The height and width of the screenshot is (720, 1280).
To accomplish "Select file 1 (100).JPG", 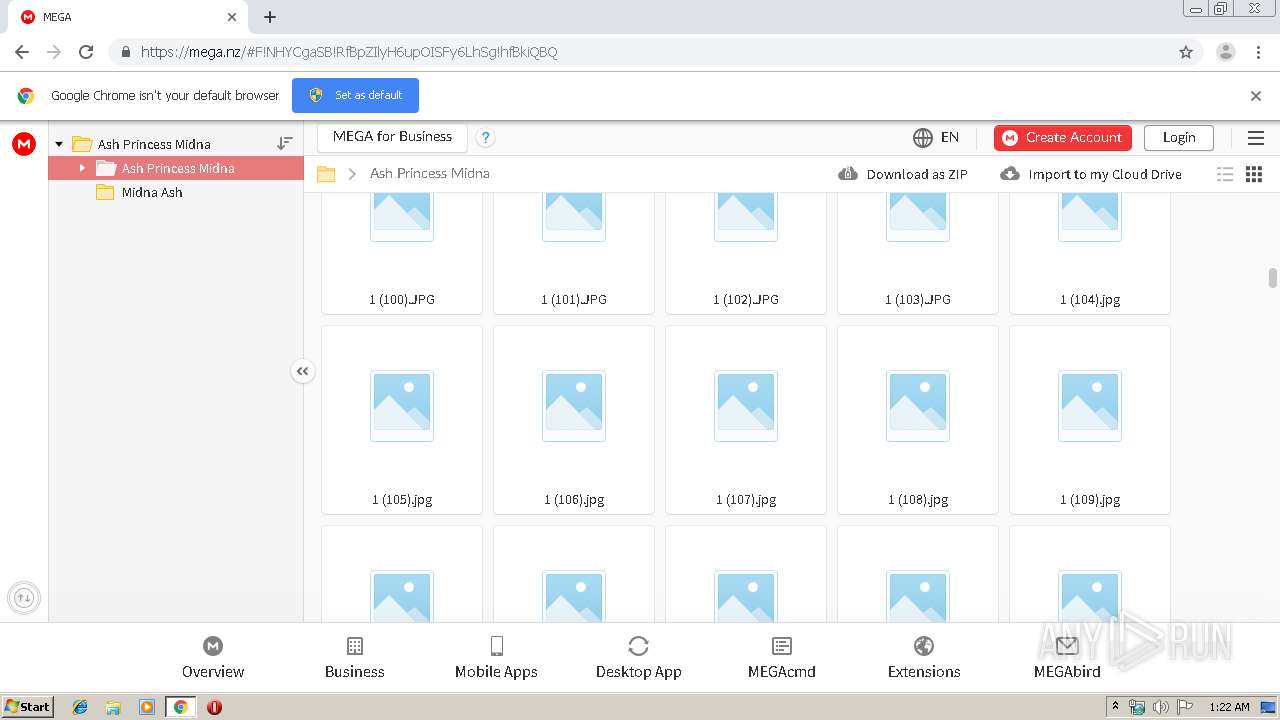I will [x=402, y=254].
